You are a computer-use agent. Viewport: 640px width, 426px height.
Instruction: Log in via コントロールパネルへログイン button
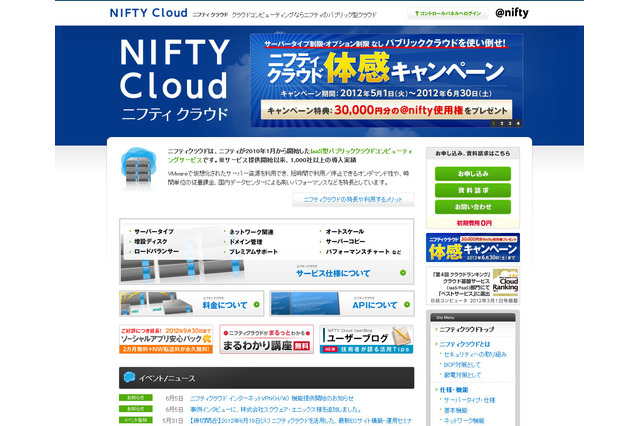(x=447, y=13)
